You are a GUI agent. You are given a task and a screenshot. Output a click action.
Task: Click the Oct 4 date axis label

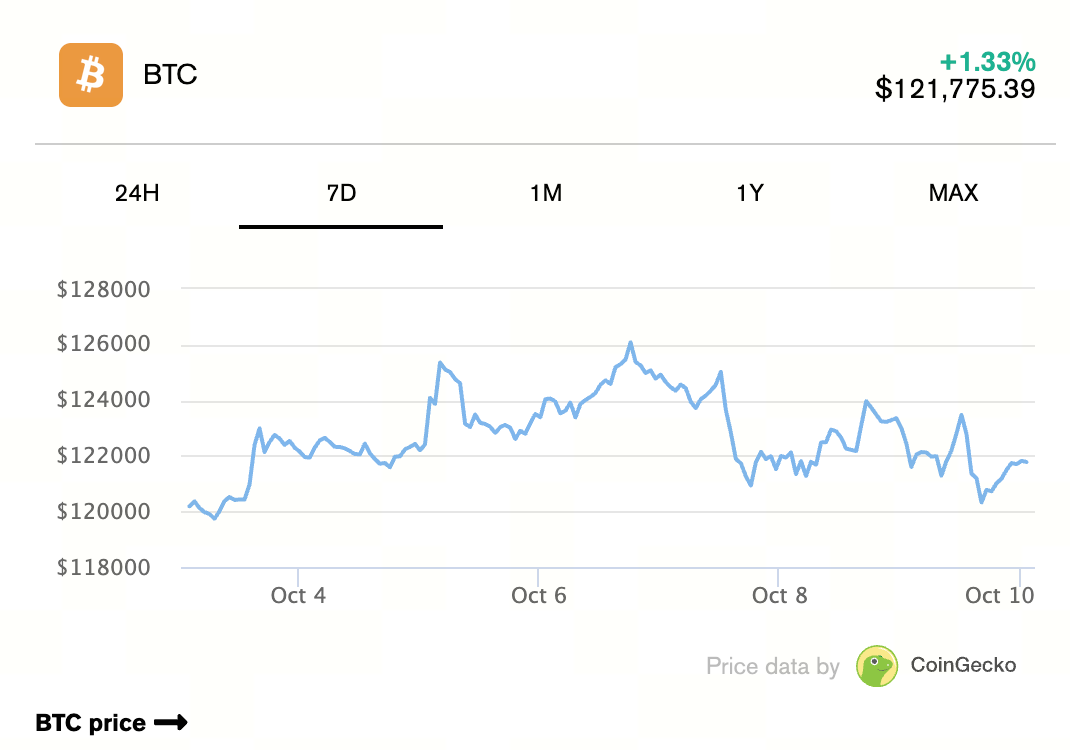tap(298, 596)
